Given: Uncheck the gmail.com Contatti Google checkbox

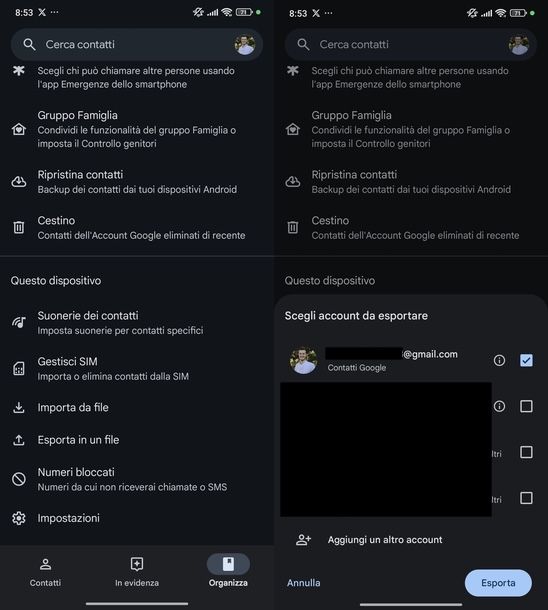Looking at the screenshot, I should pyautogui.click(x=526, y=360).
